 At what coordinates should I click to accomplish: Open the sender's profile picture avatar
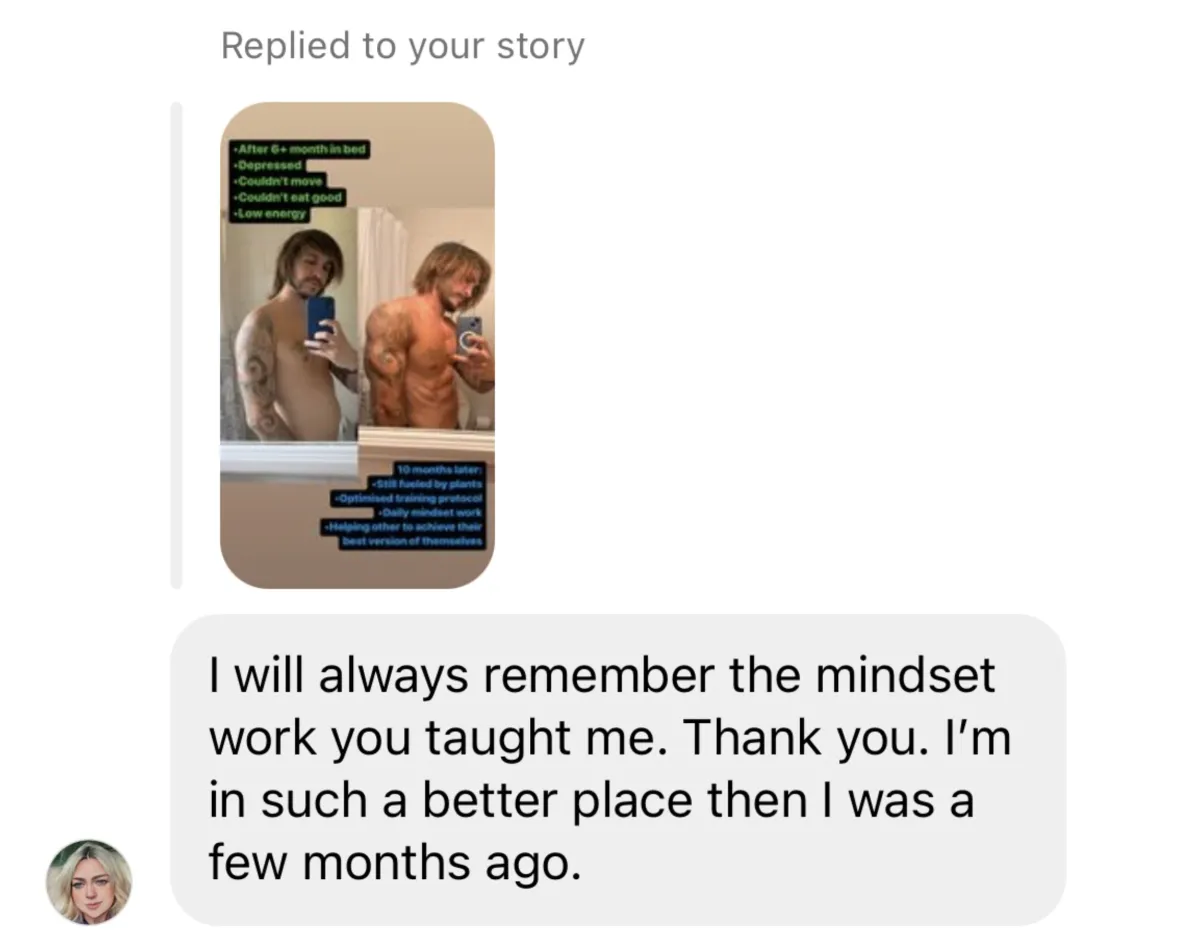(x=89, y=881)
